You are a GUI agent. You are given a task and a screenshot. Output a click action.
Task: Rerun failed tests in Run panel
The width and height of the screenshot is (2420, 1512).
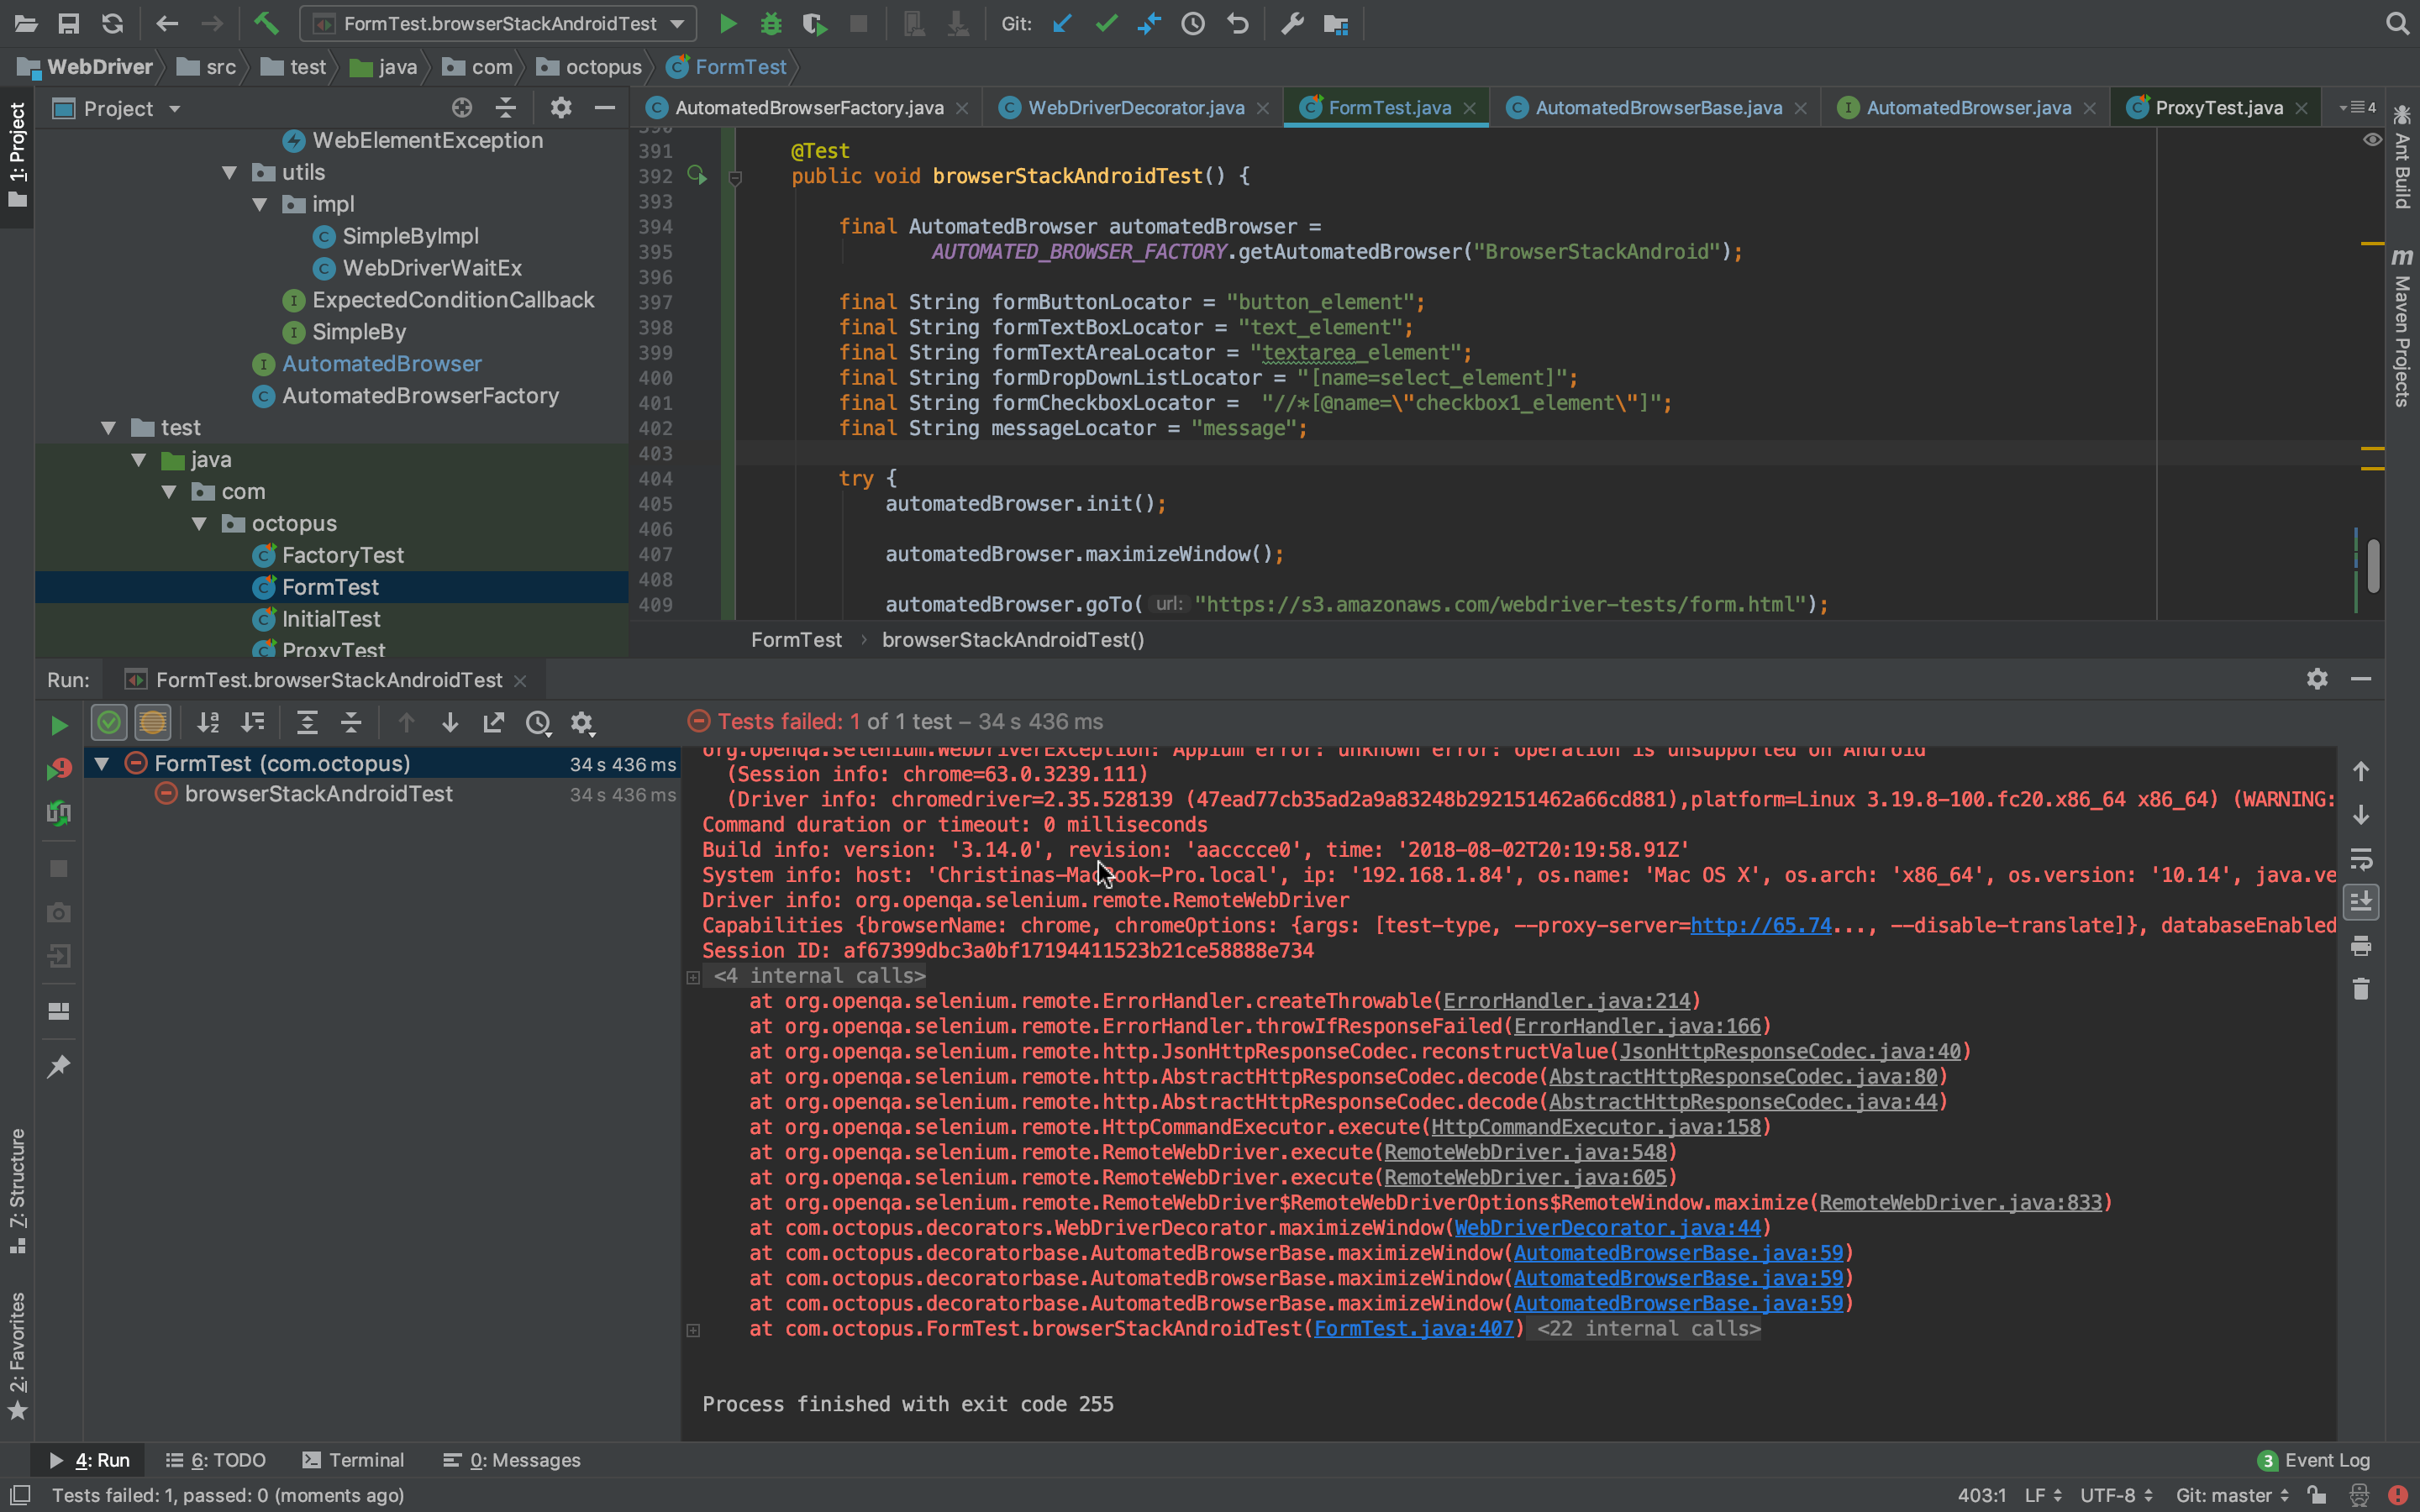click(x=59, y=768)
